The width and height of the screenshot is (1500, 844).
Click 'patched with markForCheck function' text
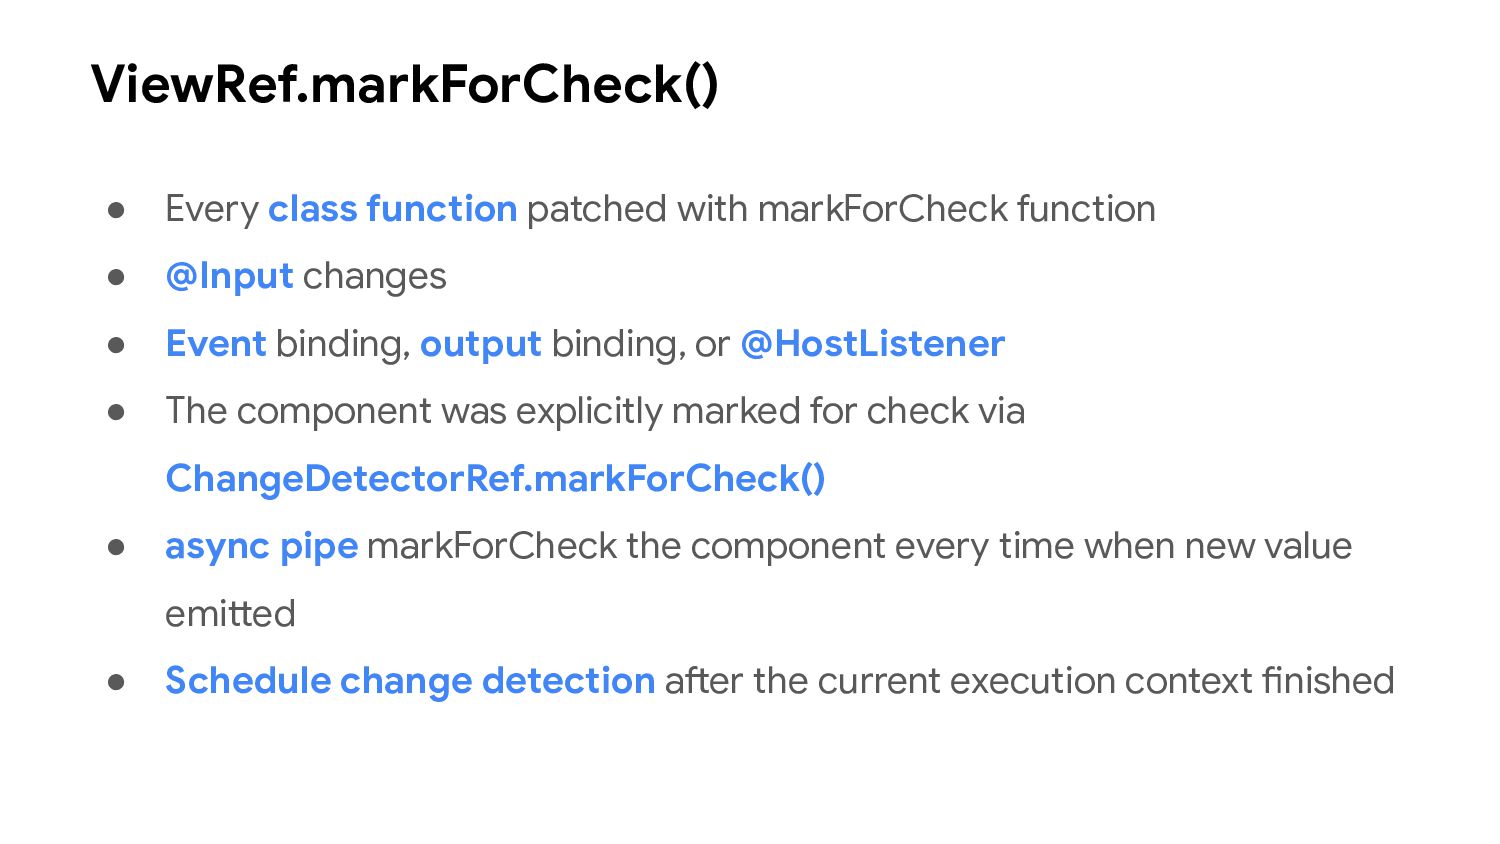(841, 209)
